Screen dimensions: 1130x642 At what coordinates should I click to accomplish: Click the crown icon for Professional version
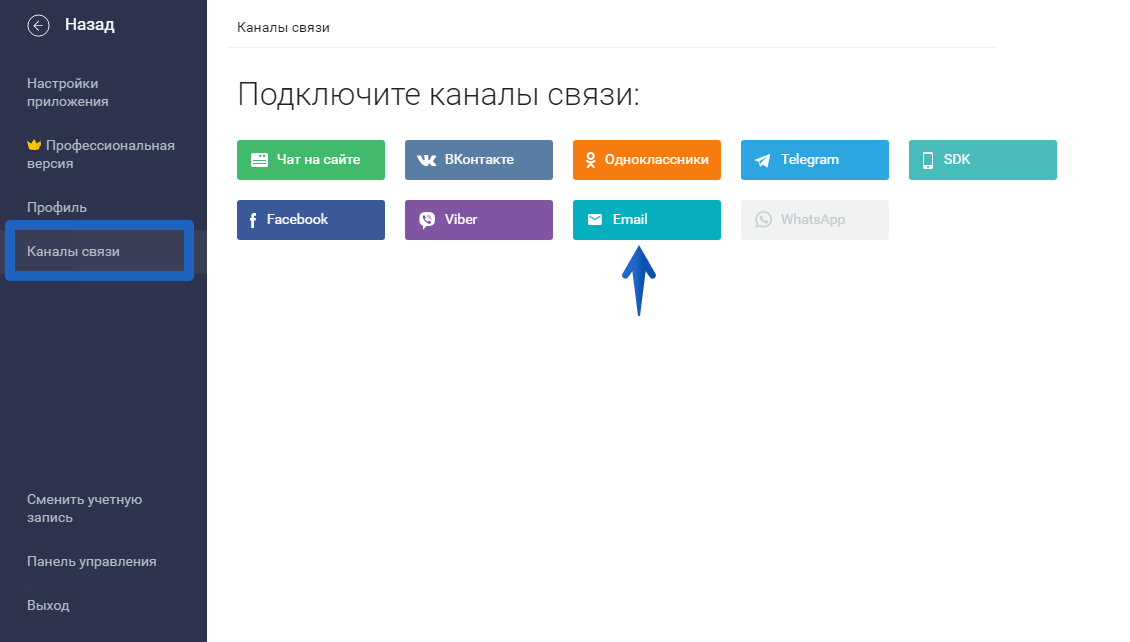coord(34,145)
